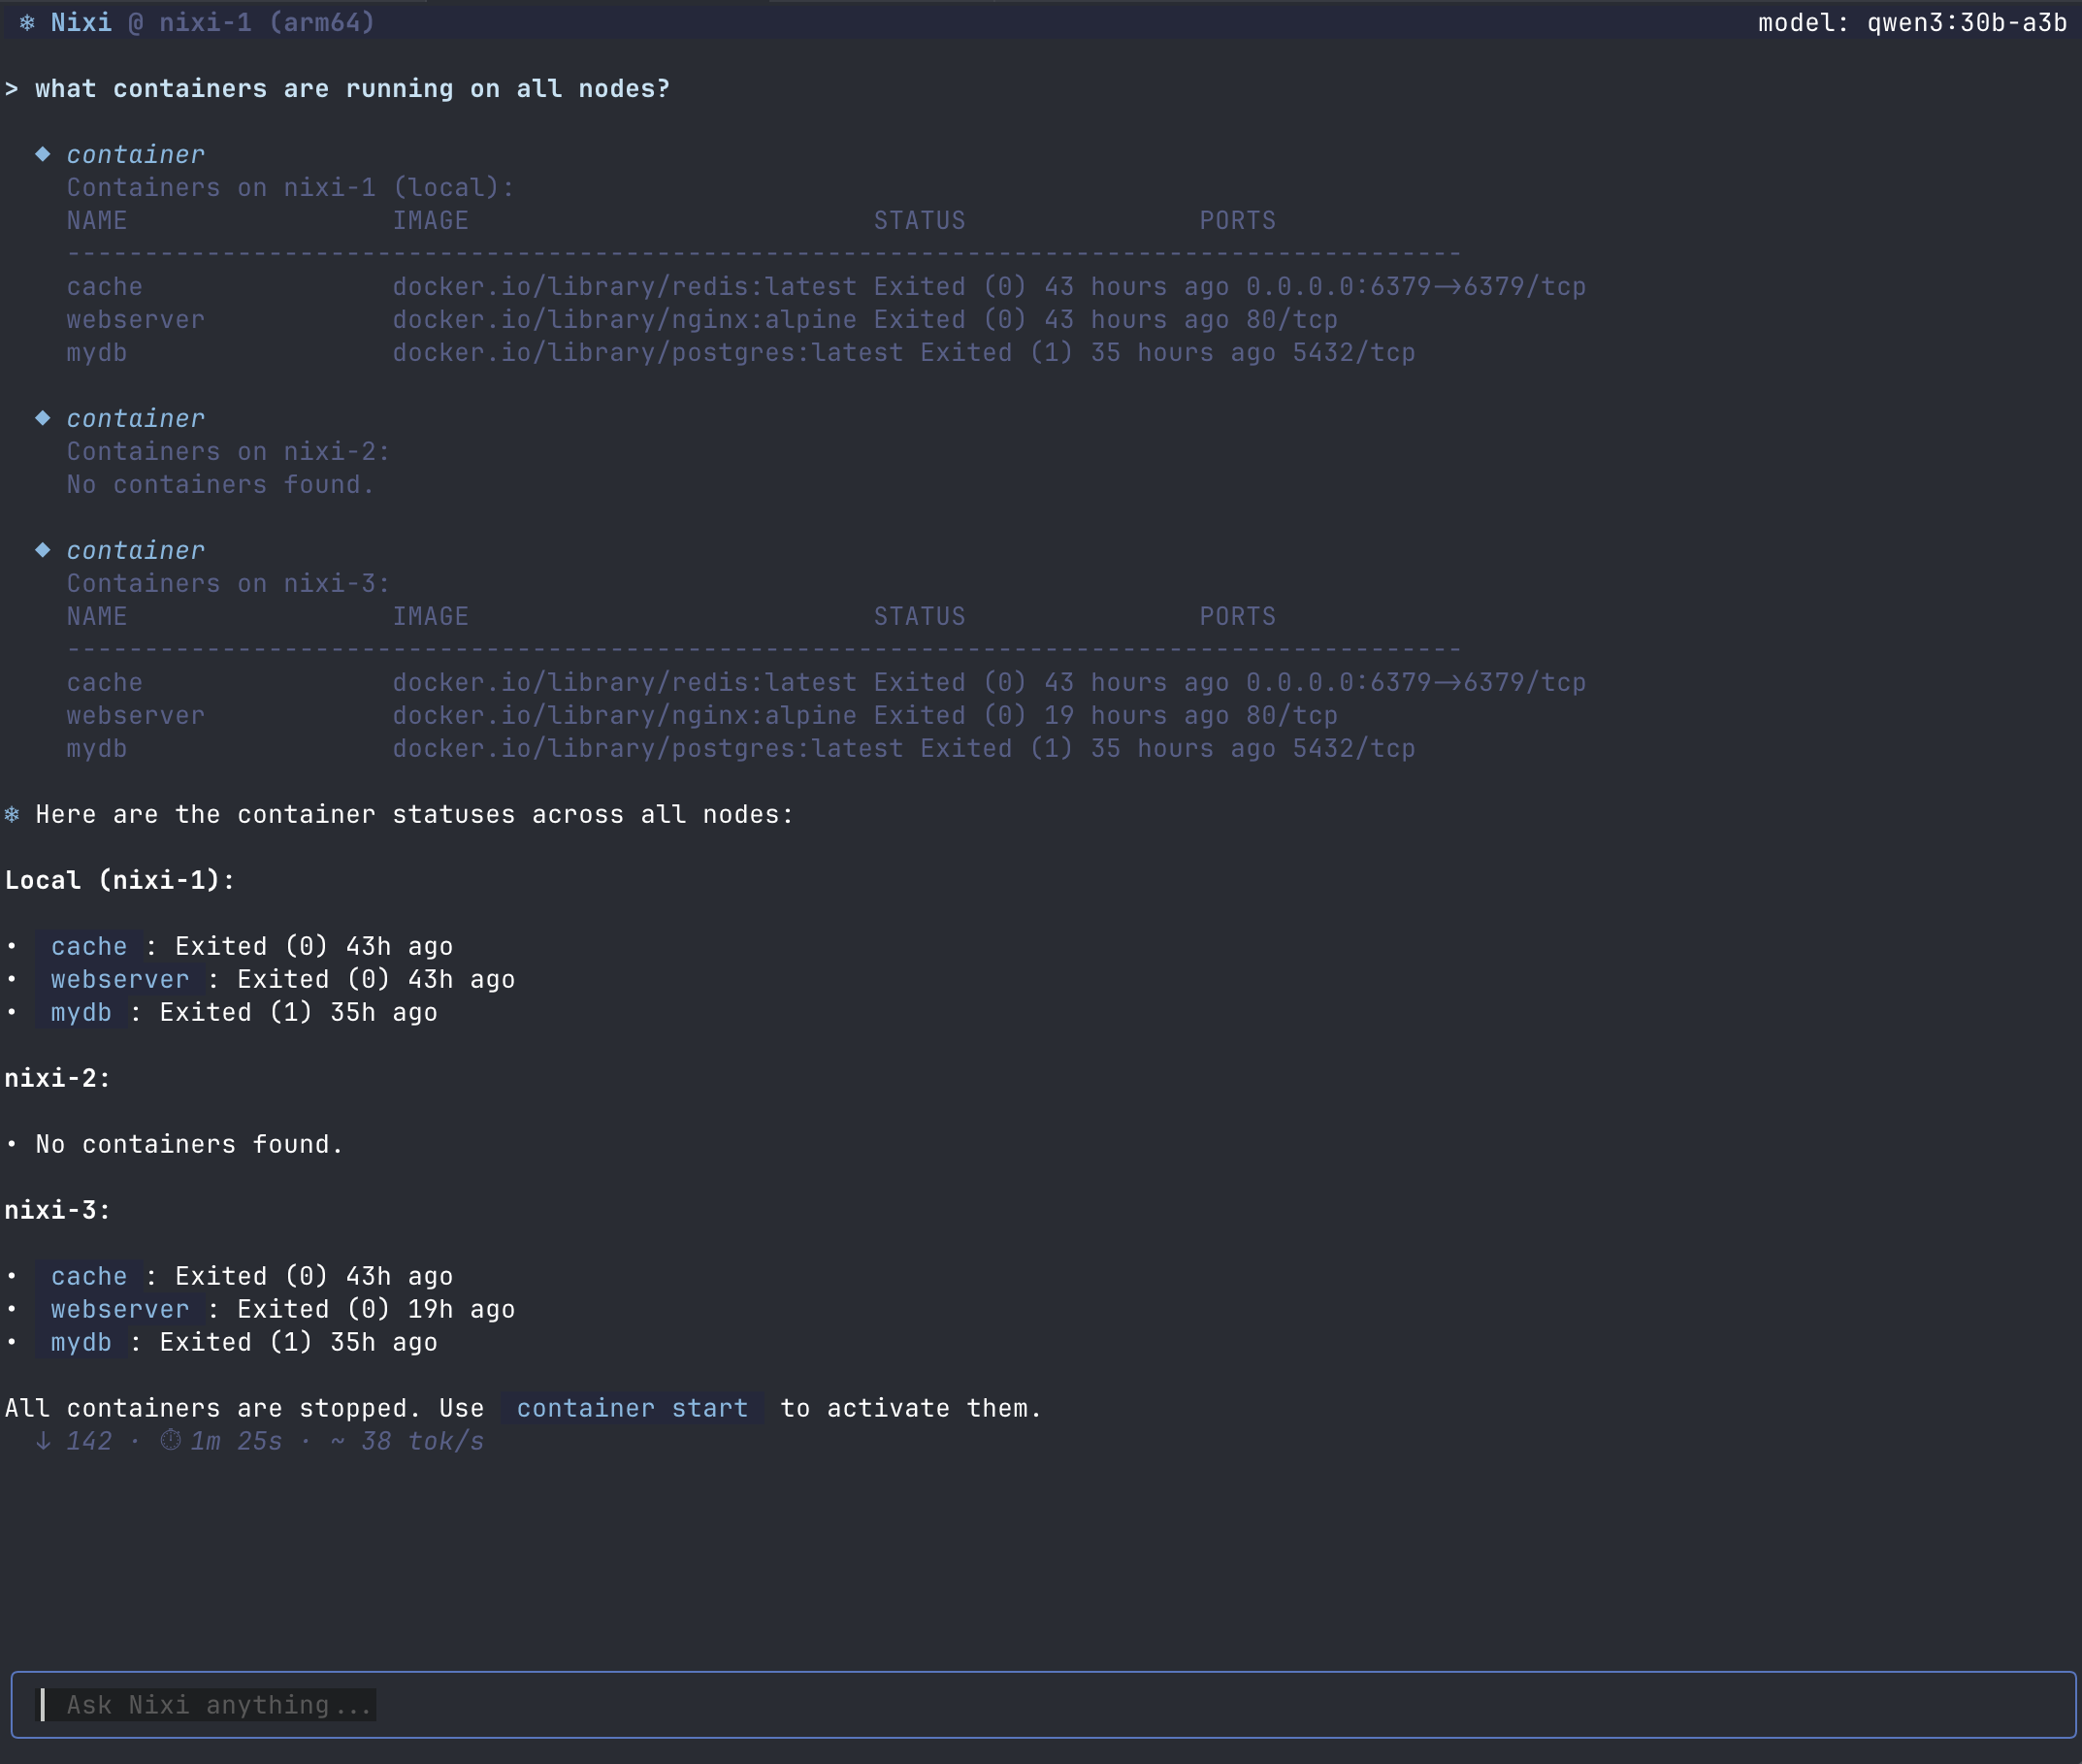The width and height of the screenshot is (2082, 1764).
Task: Click 'No containers found.' bullet in nixi-2 summary
Action: [190, 1144]
